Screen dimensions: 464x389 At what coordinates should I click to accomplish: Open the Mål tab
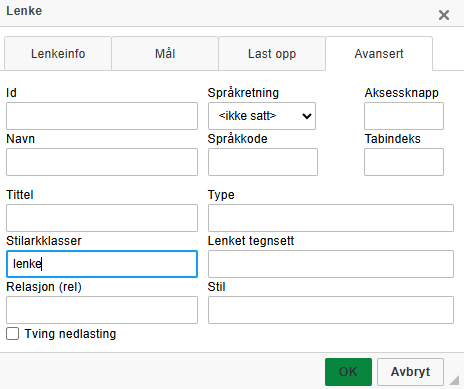pos(165,54)
